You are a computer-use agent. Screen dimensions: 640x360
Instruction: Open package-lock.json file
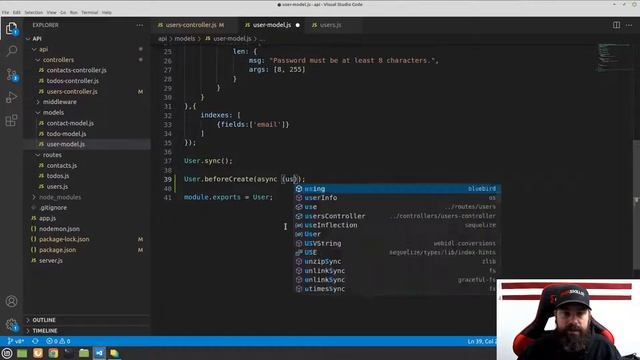coord(64,239)
